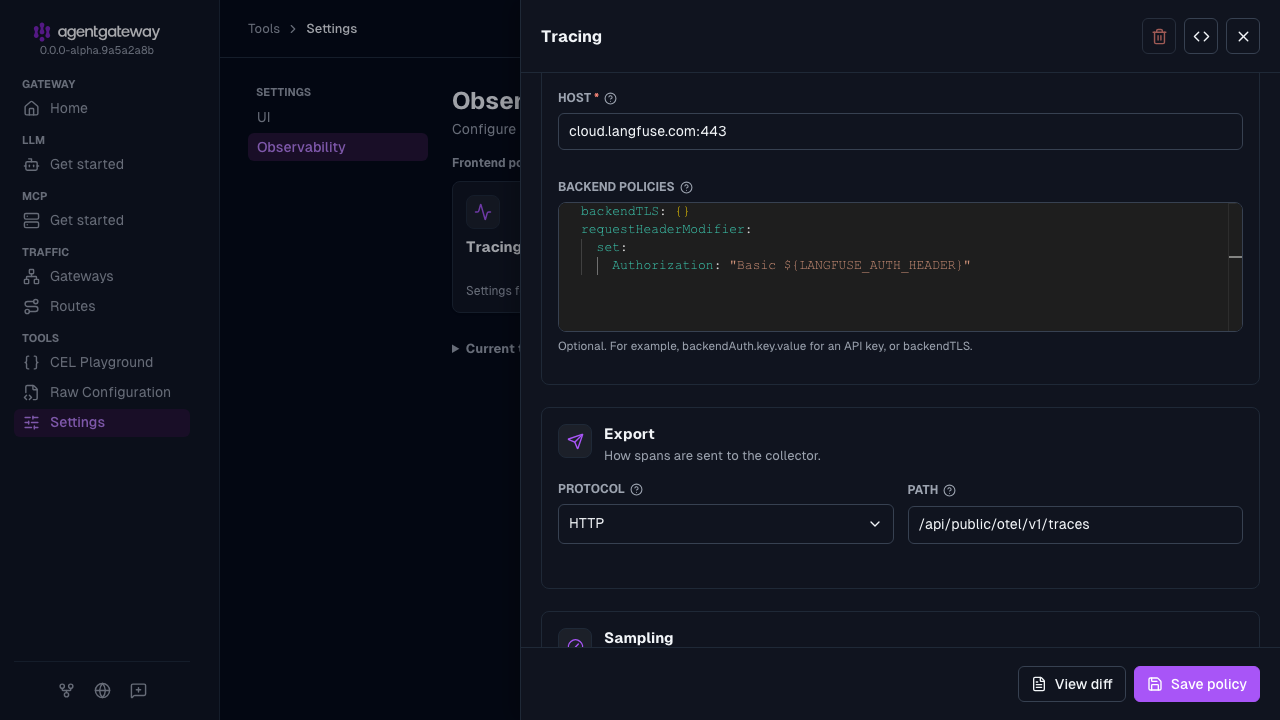Click the Settings breadcrumb
1280x720 pixels.
(x=331, y=29)
